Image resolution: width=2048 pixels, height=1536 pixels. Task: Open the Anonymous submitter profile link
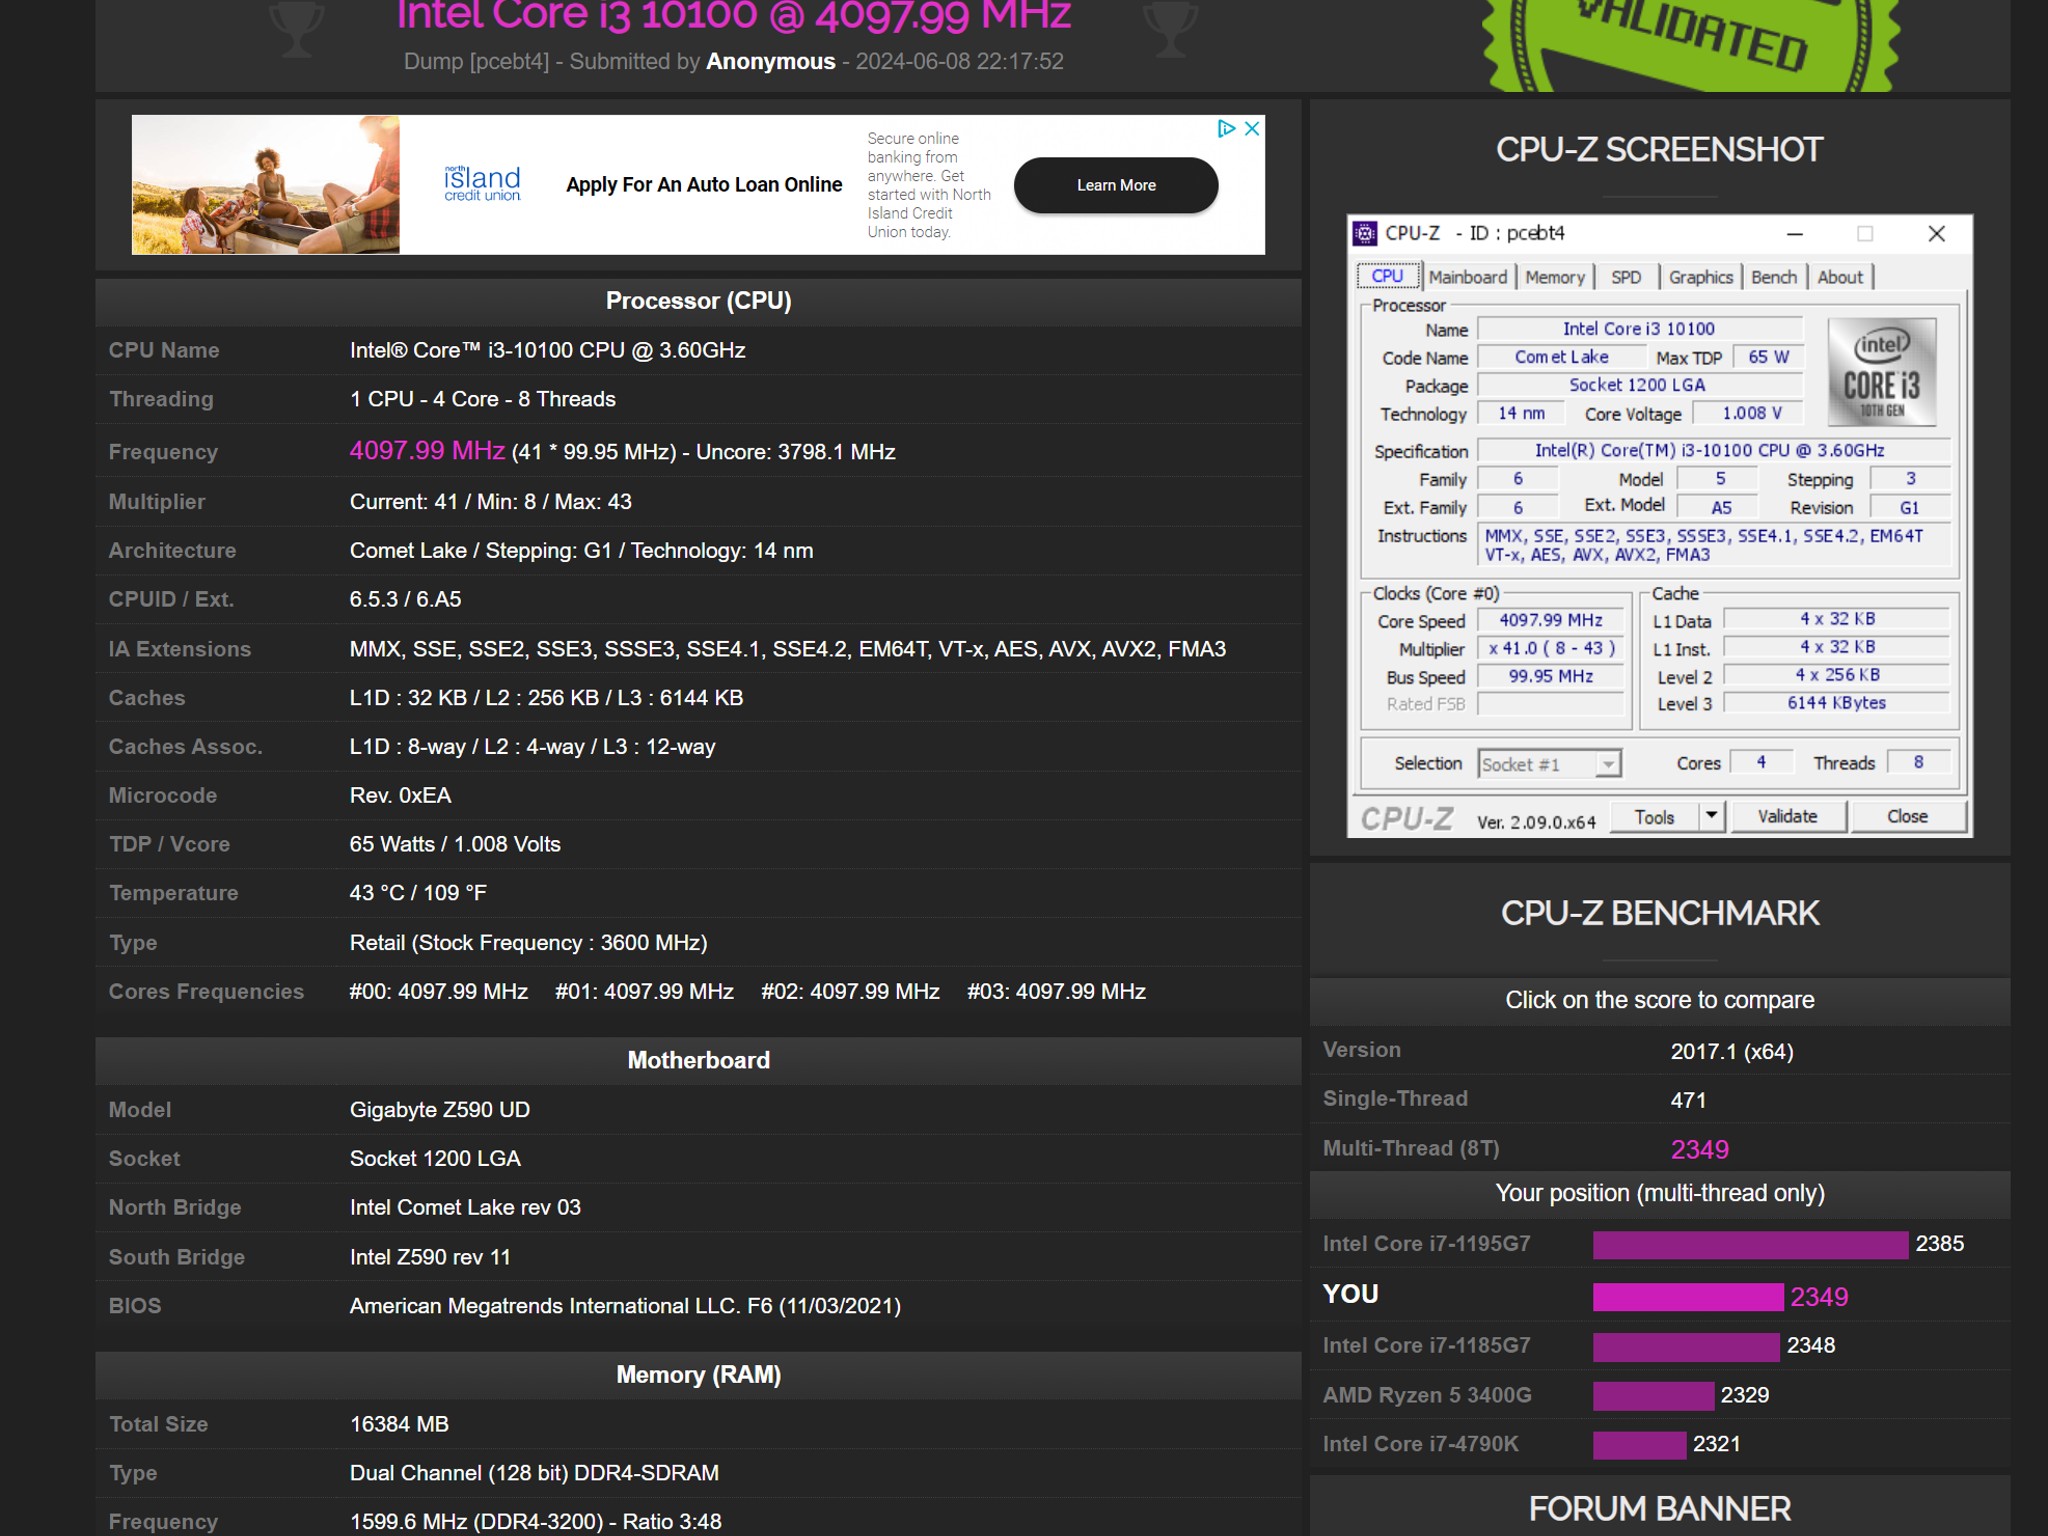pos(770,61)
